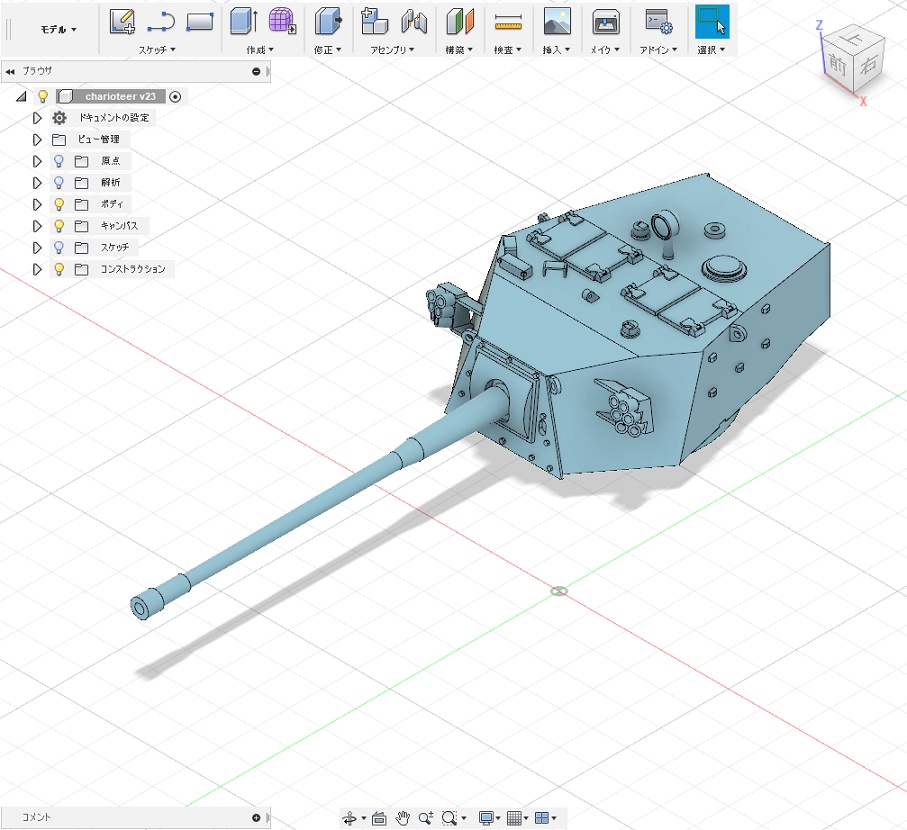This screenshot has width=907, height=830.
Task: Open the 選択 toolbar menu
Action: tap(711, 50)
